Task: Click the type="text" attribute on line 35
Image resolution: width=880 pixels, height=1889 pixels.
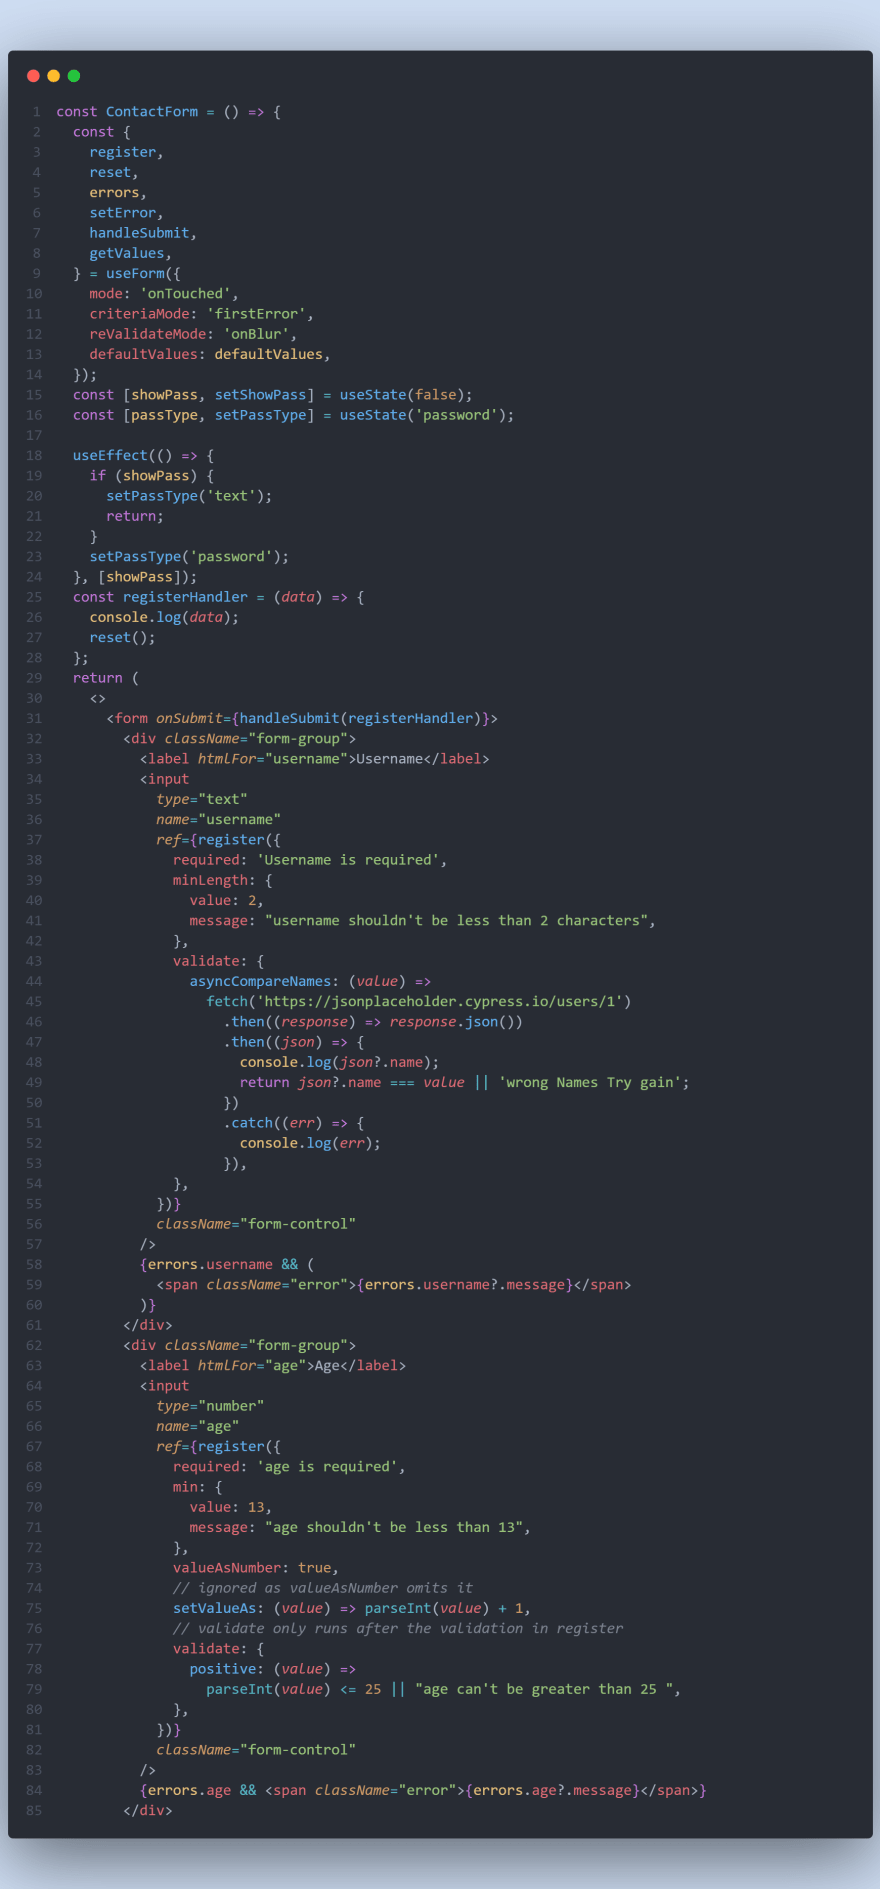Action: (x=202, y=800)
